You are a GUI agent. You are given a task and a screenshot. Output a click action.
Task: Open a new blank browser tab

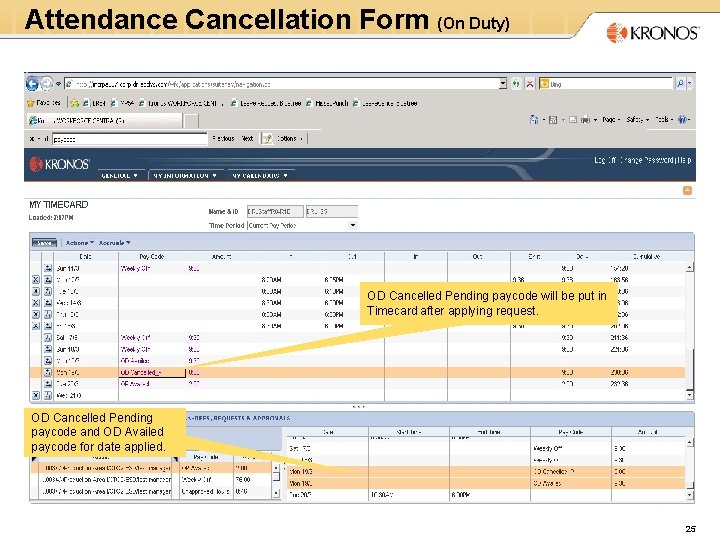pos(191,121)
